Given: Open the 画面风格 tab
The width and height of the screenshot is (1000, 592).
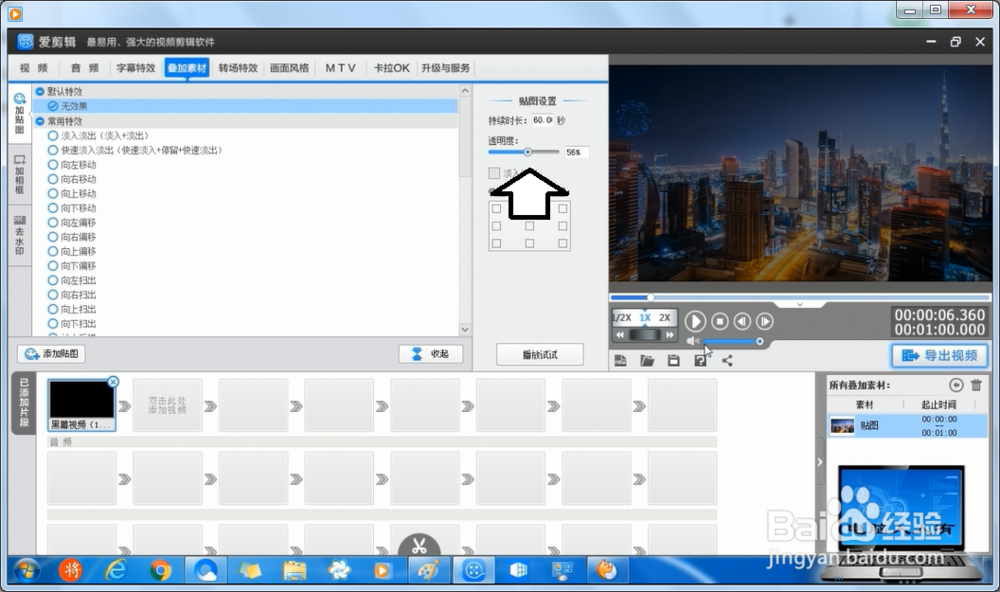Looking at the screenshot, I should (289, 68).
